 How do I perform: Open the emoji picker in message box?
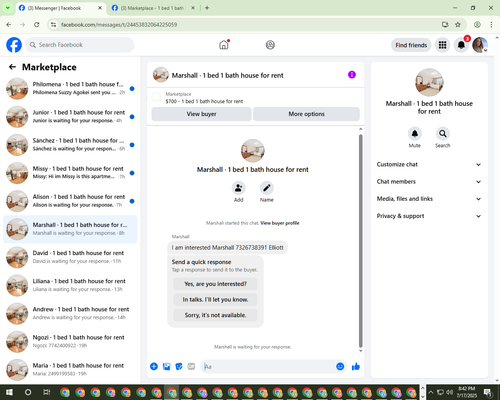[340, 366]
